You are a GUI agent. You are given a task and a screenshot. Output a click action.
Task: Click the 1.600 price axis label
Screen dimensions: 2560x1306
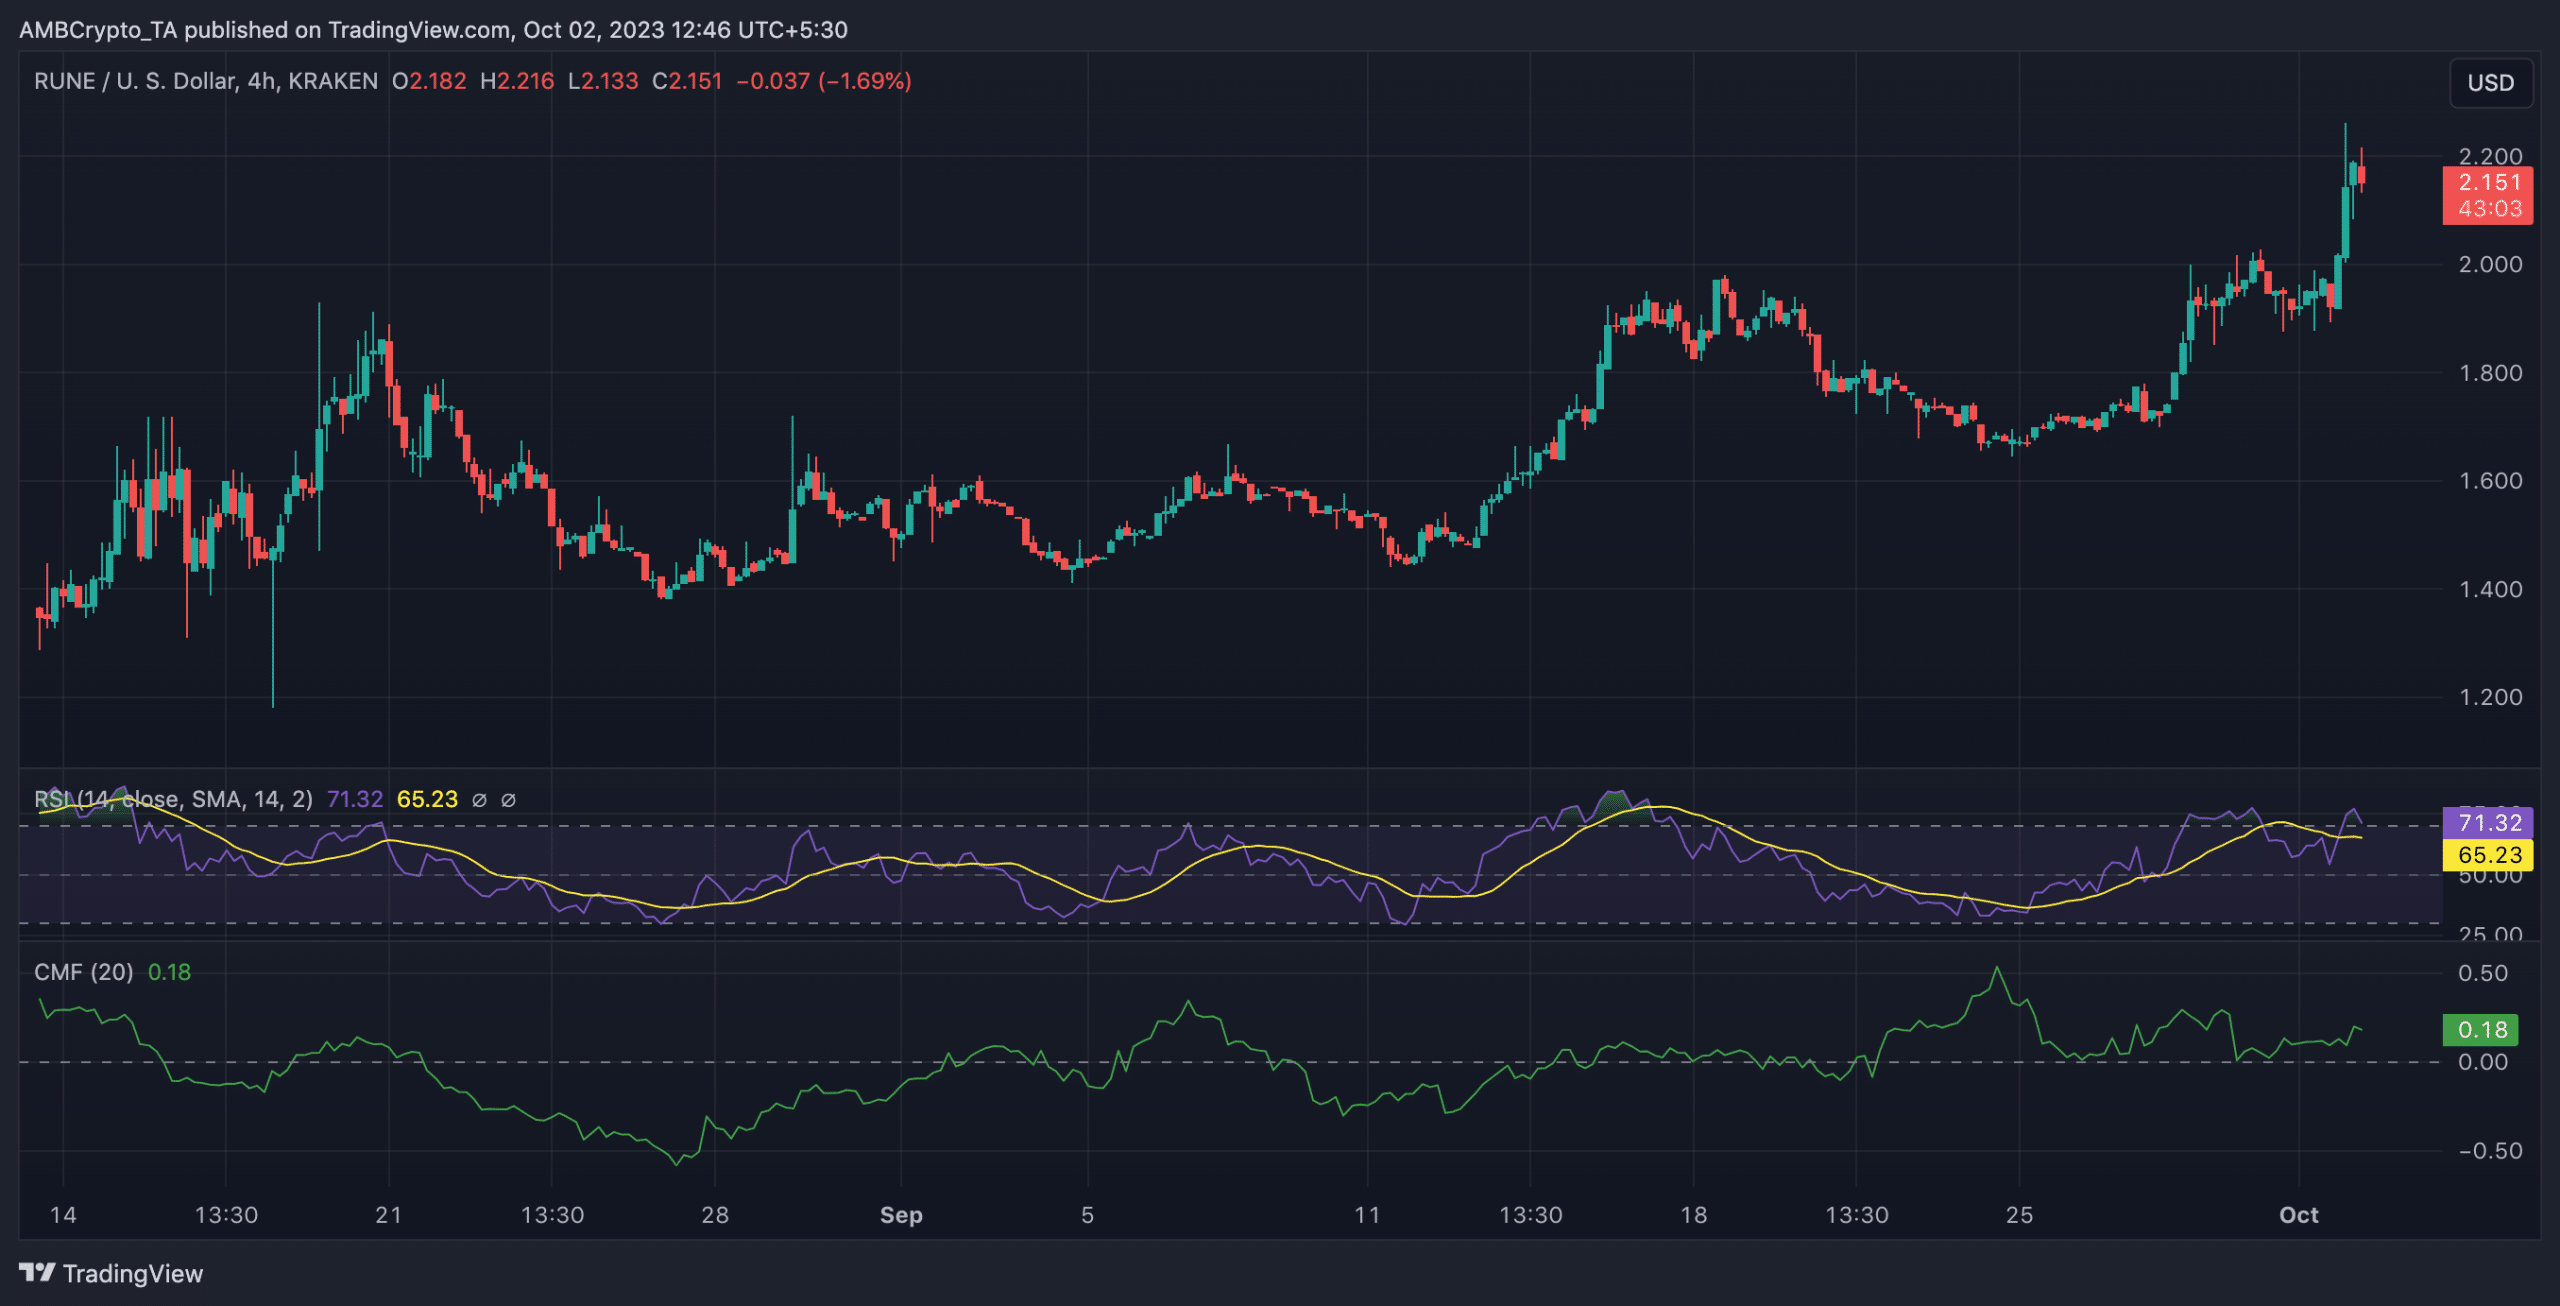point(2490,481)
